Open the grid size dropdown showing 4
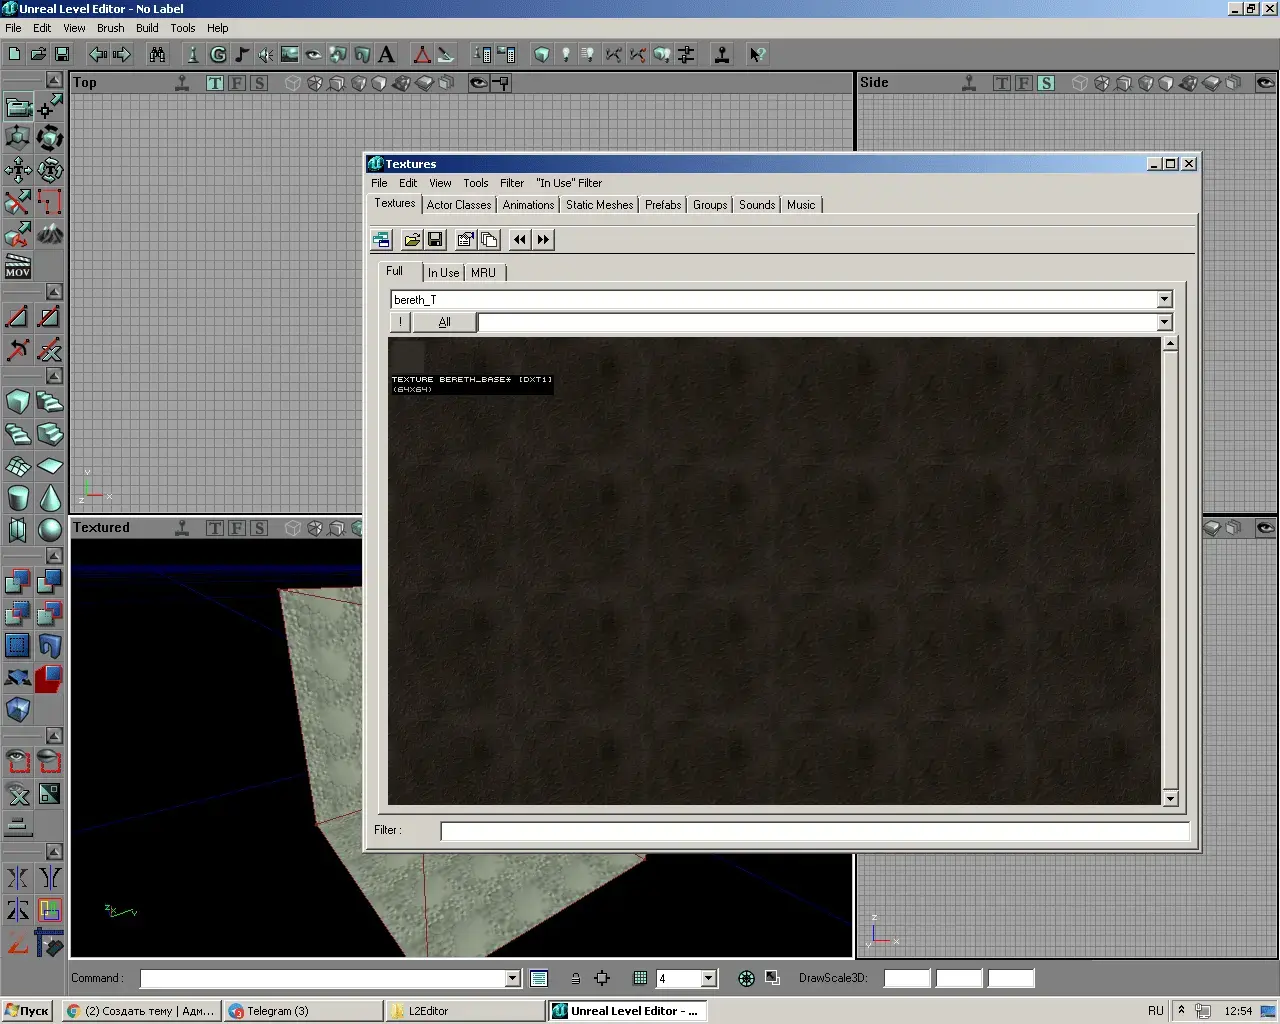The image size is (1280, 1024). click(x=709, y=979)
